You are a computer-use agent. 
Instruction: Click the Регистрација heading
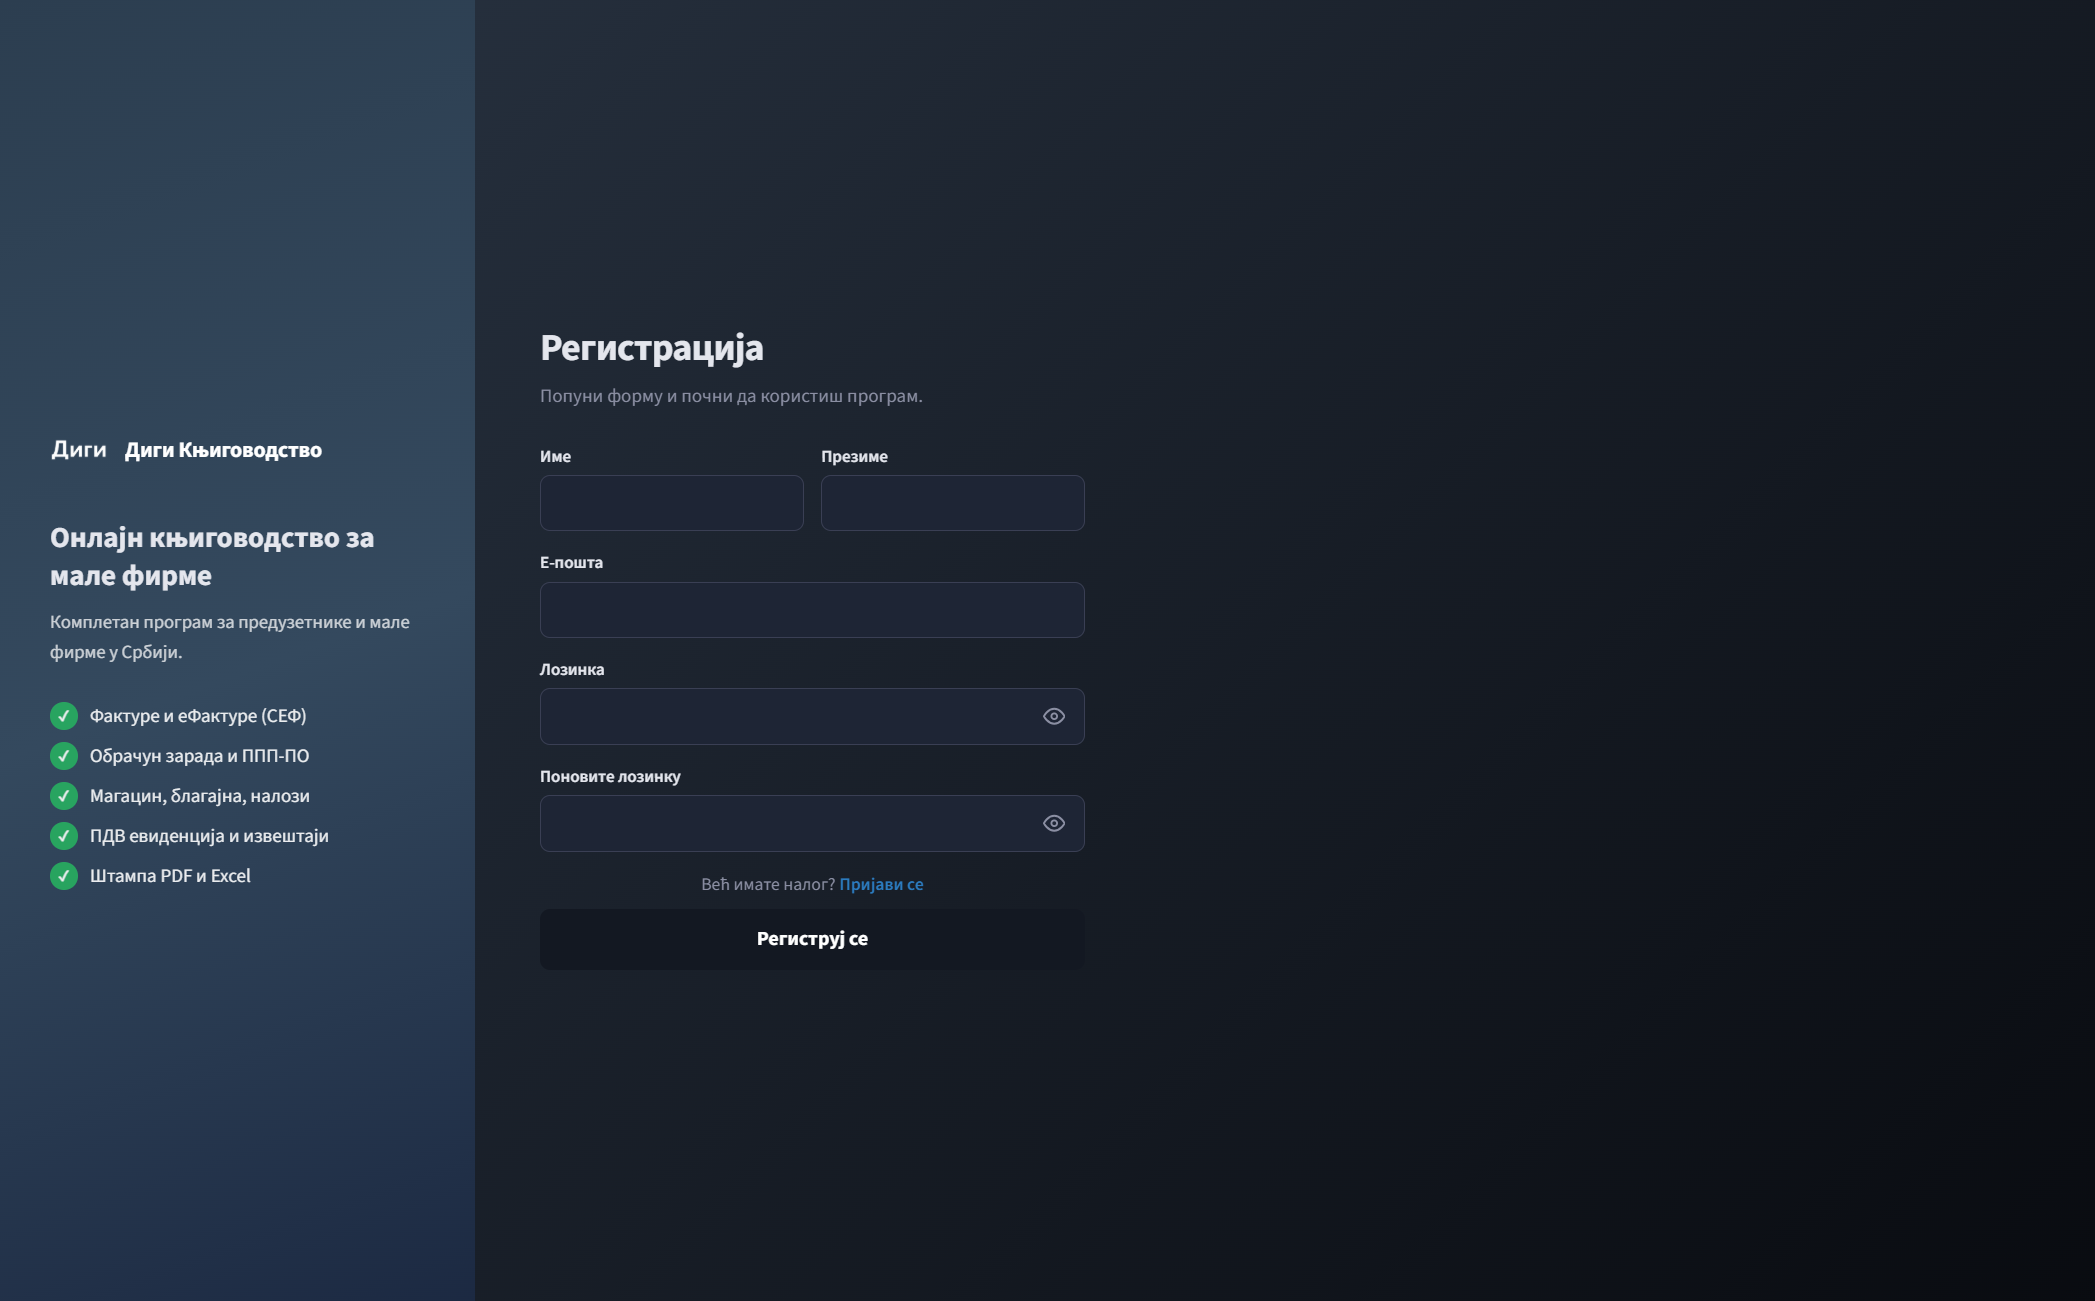[x=652, y=348]
